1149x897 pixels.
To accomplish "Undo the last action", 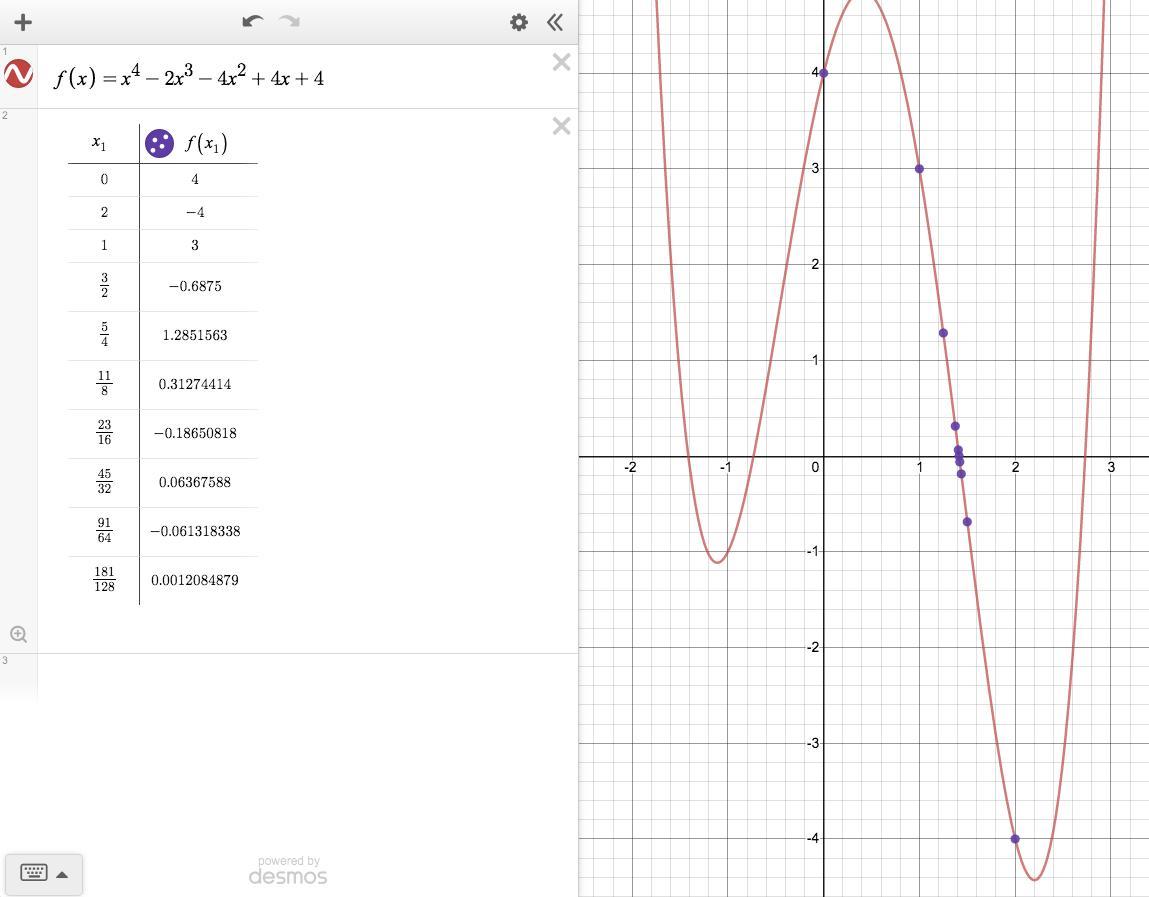I will click(x=252, y=21).
